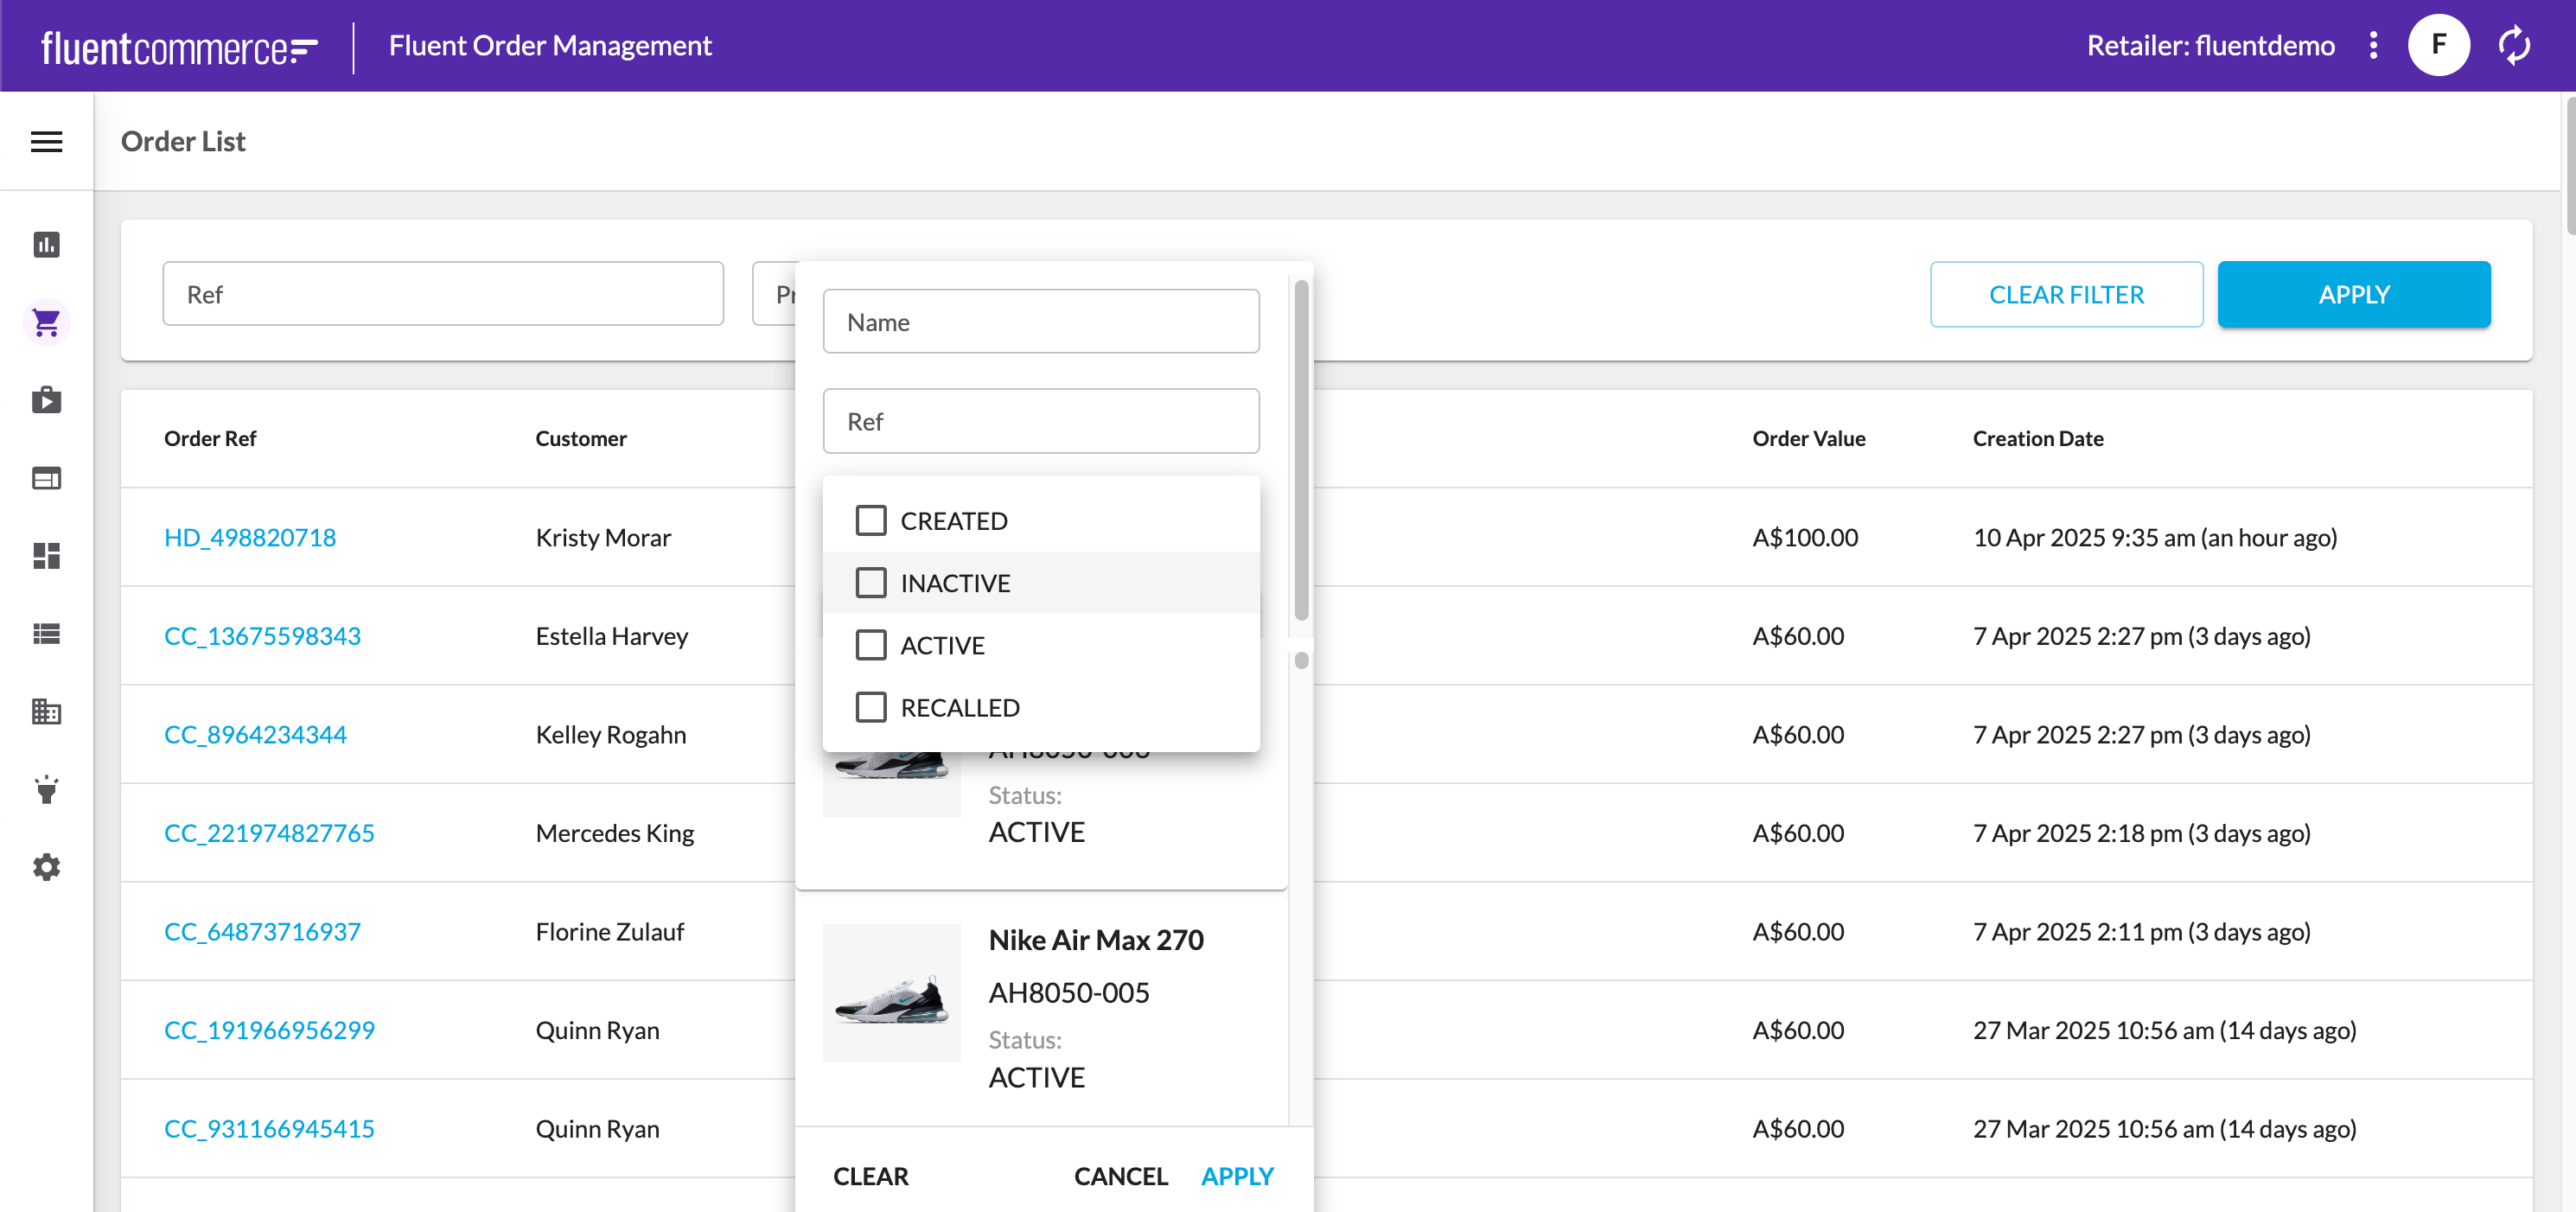This screenshot has height=1212, width=2576.
Task: Check the CREATED status checkbox
Action: (870, 520)
